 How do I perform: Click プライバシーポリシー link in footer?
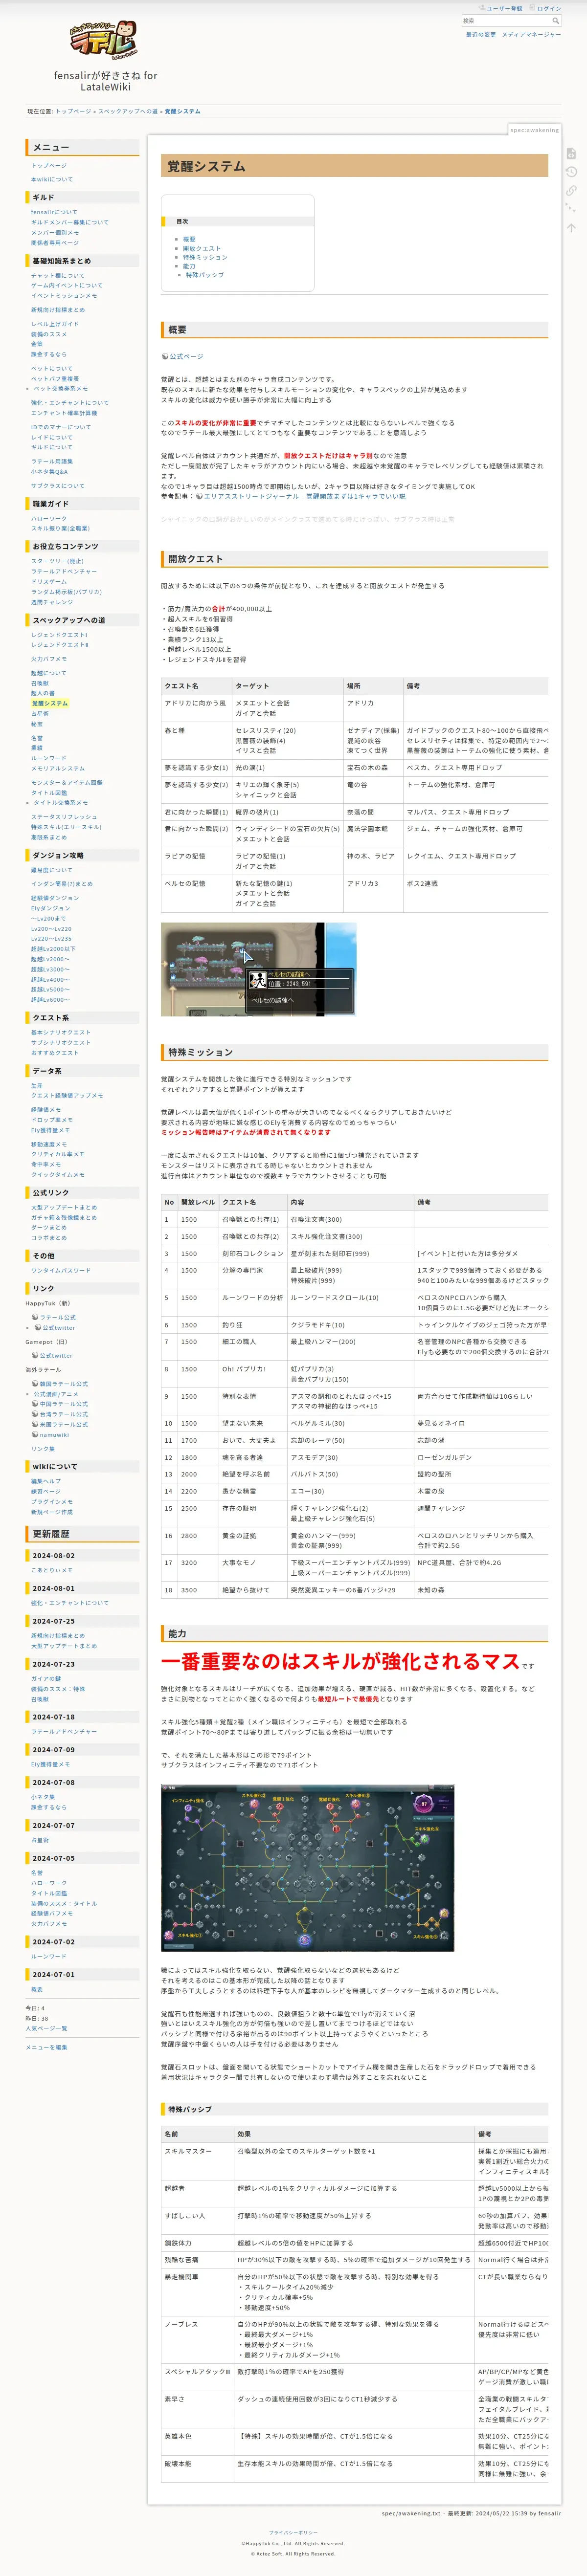293,2533
